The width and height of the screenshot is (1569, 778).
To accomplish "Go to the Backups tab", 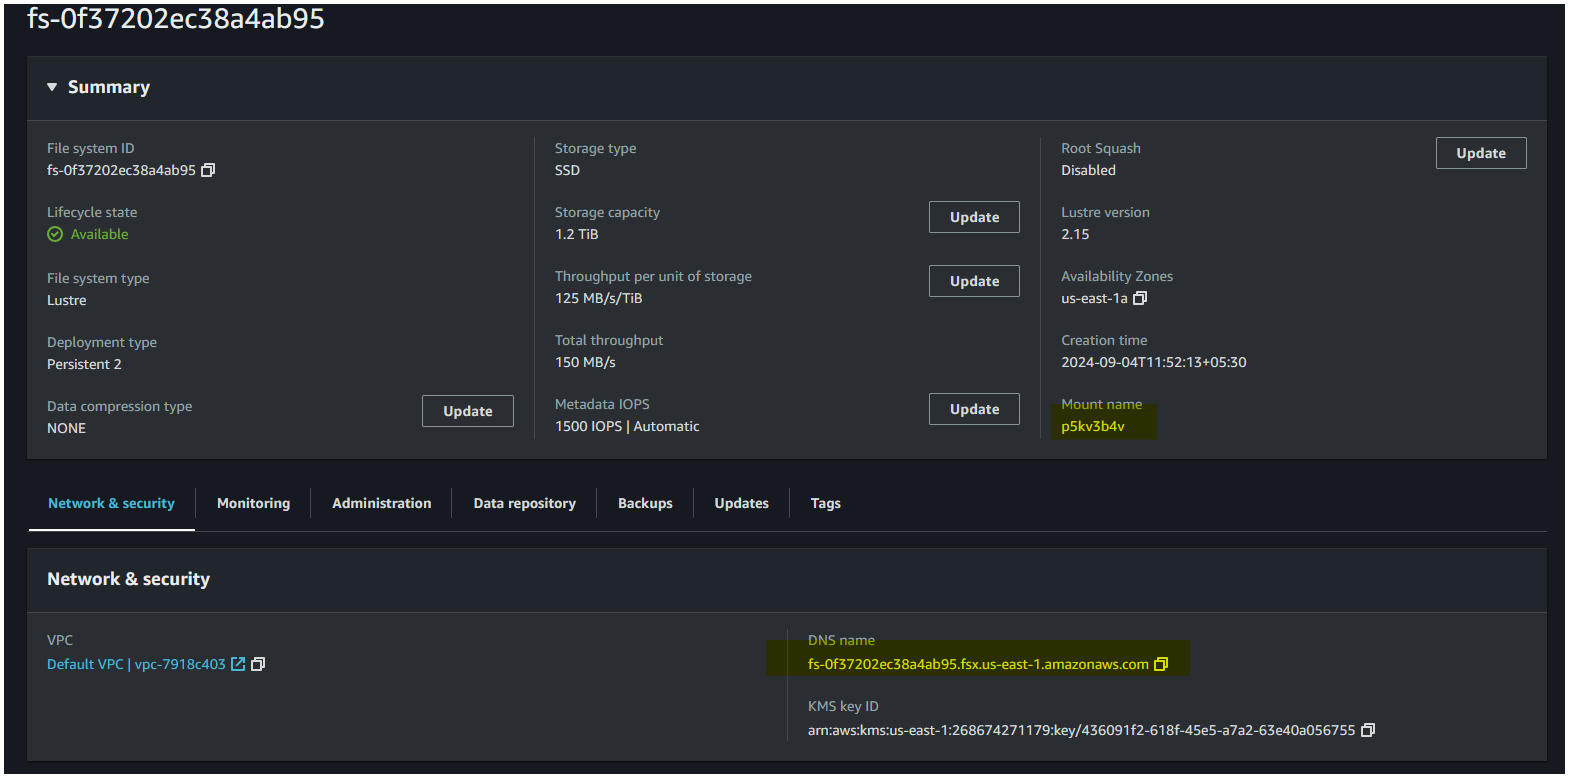I will click(x=645, y=503).
